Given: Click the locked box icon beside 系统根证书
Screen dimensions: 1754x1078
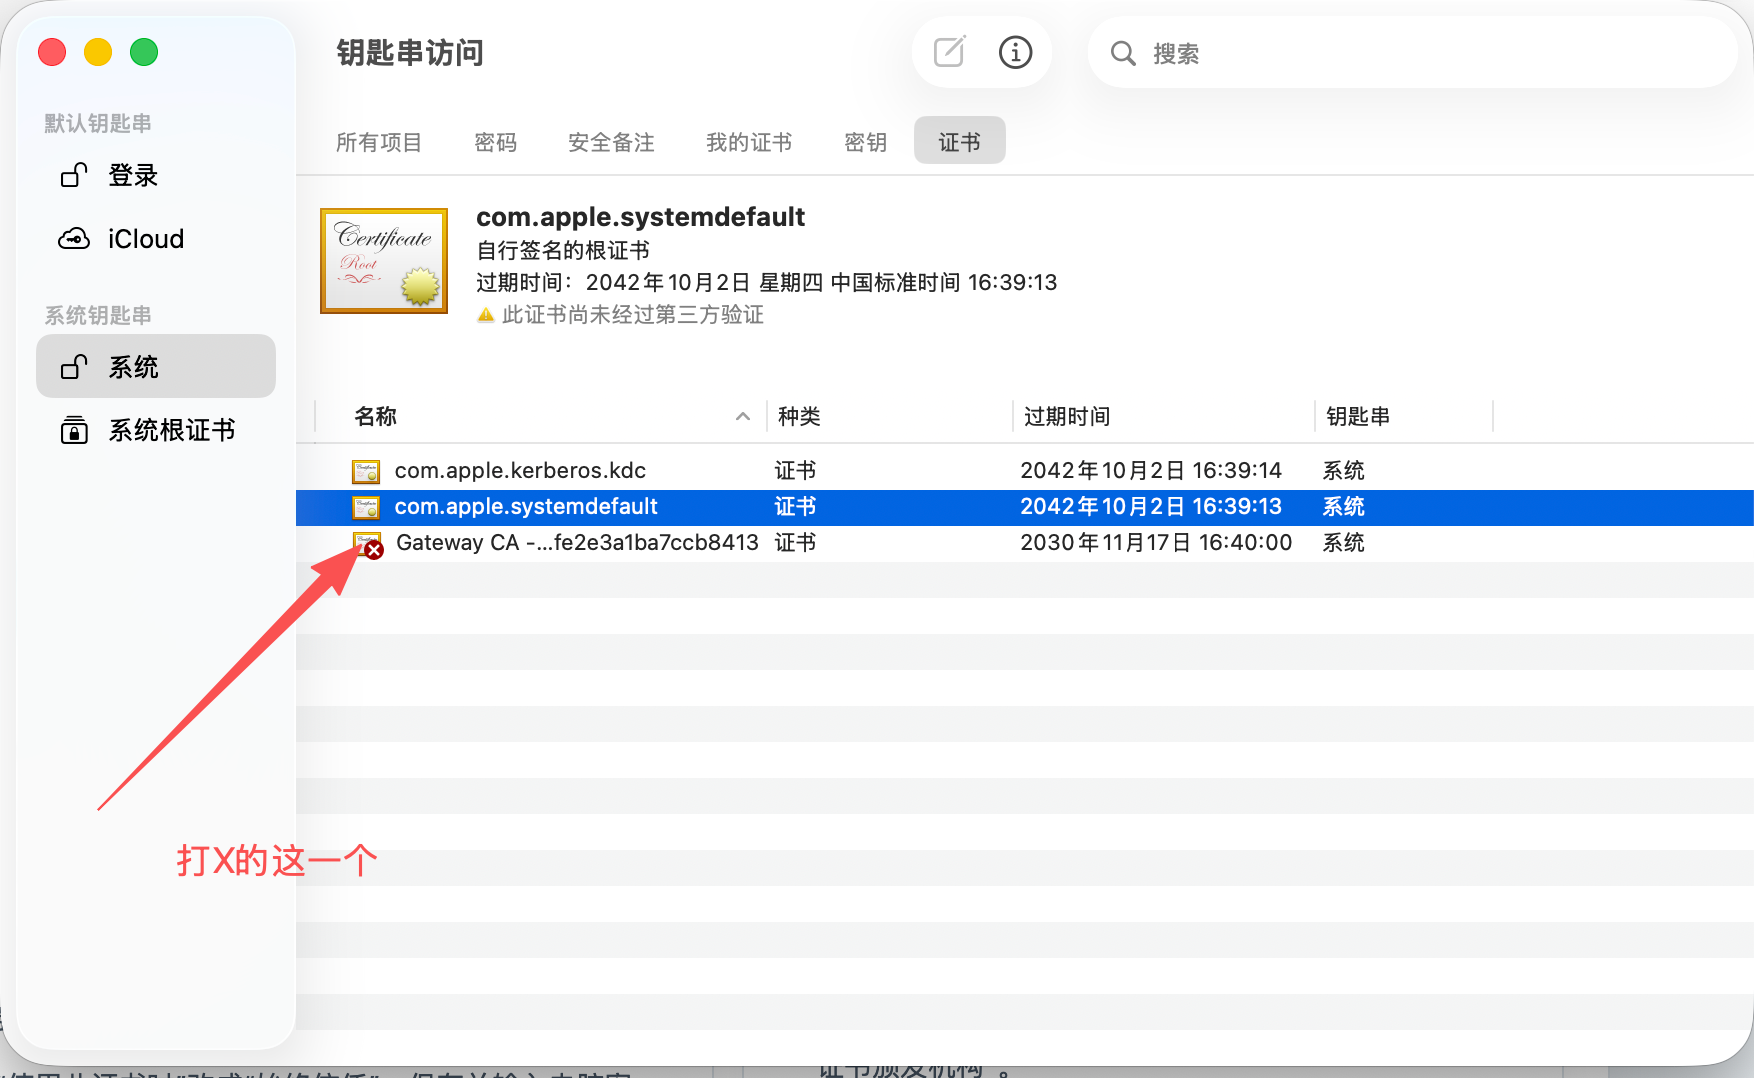Looking at the screenshot, I should click(x=74, y=430).
